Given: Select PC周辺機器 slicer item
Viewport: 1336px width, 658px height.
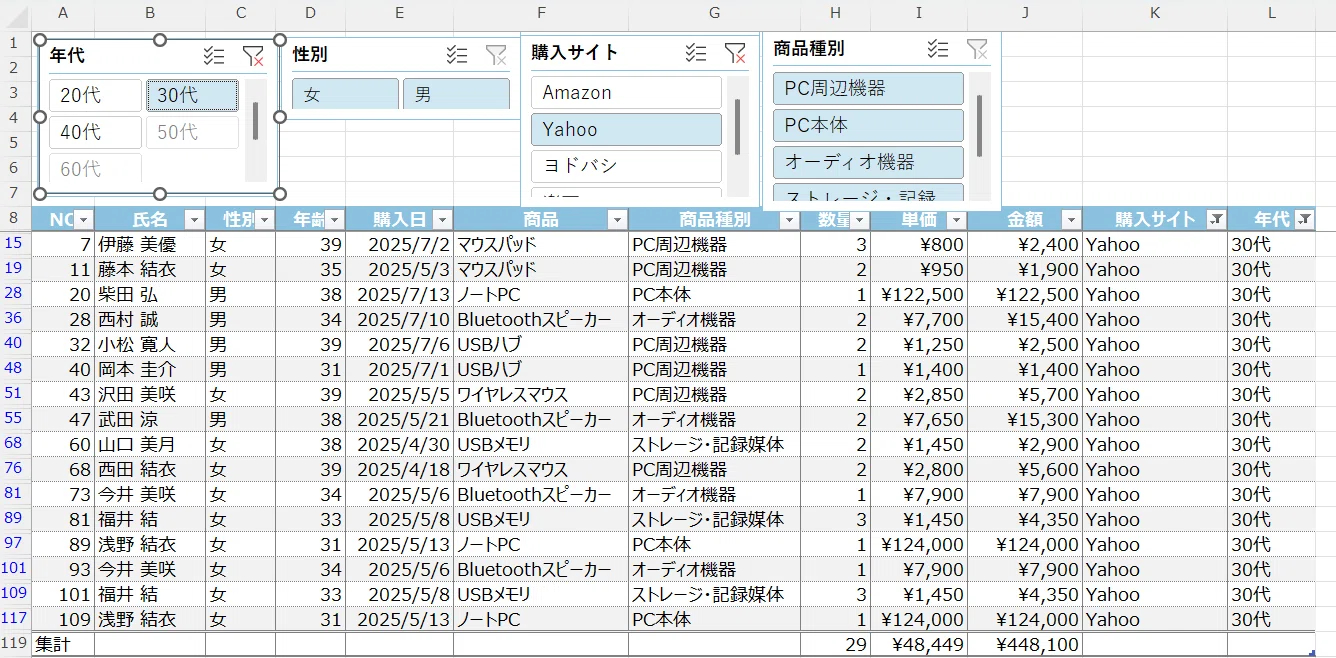Looking at the screenshot, I should click(868, 88).
